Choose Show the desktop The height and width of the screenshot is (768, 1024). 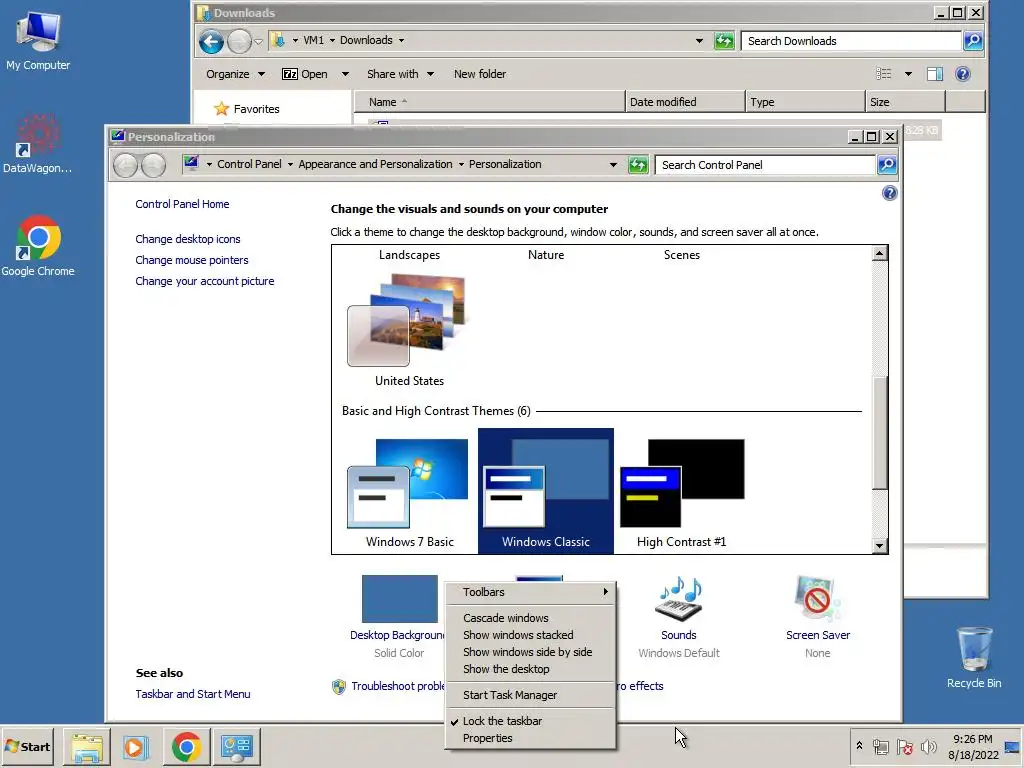point(530,669)
